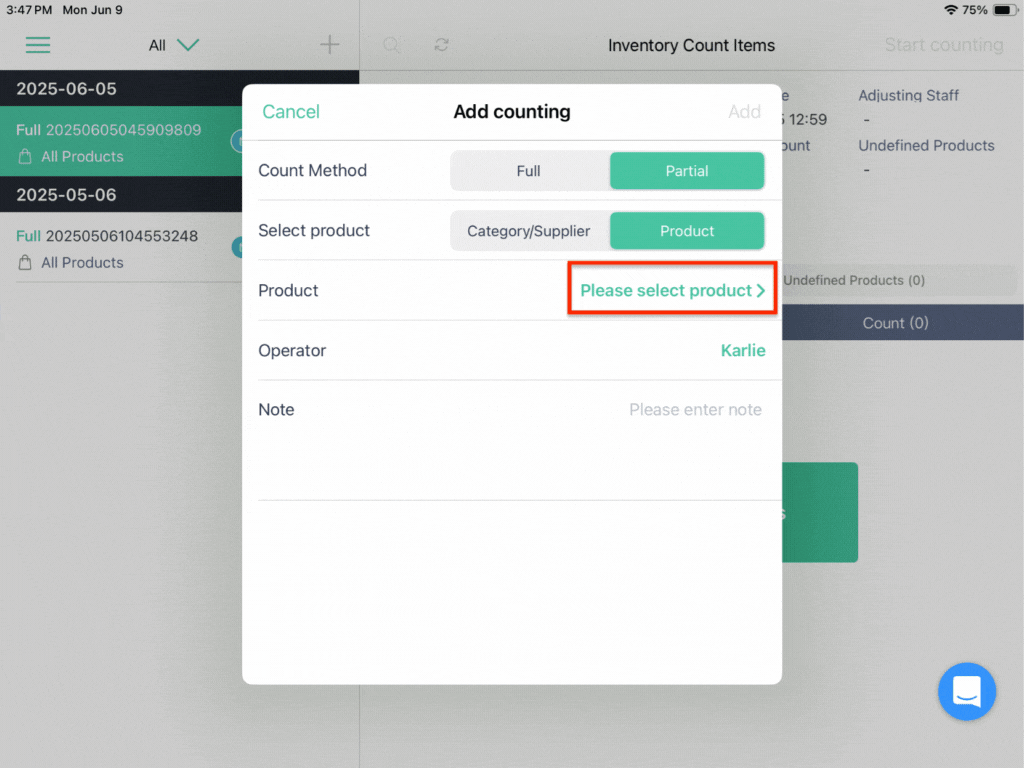Viewport: 1024px width, 768px height.
Task: Choose the Product selection option
Action: [x=687, y=231]
